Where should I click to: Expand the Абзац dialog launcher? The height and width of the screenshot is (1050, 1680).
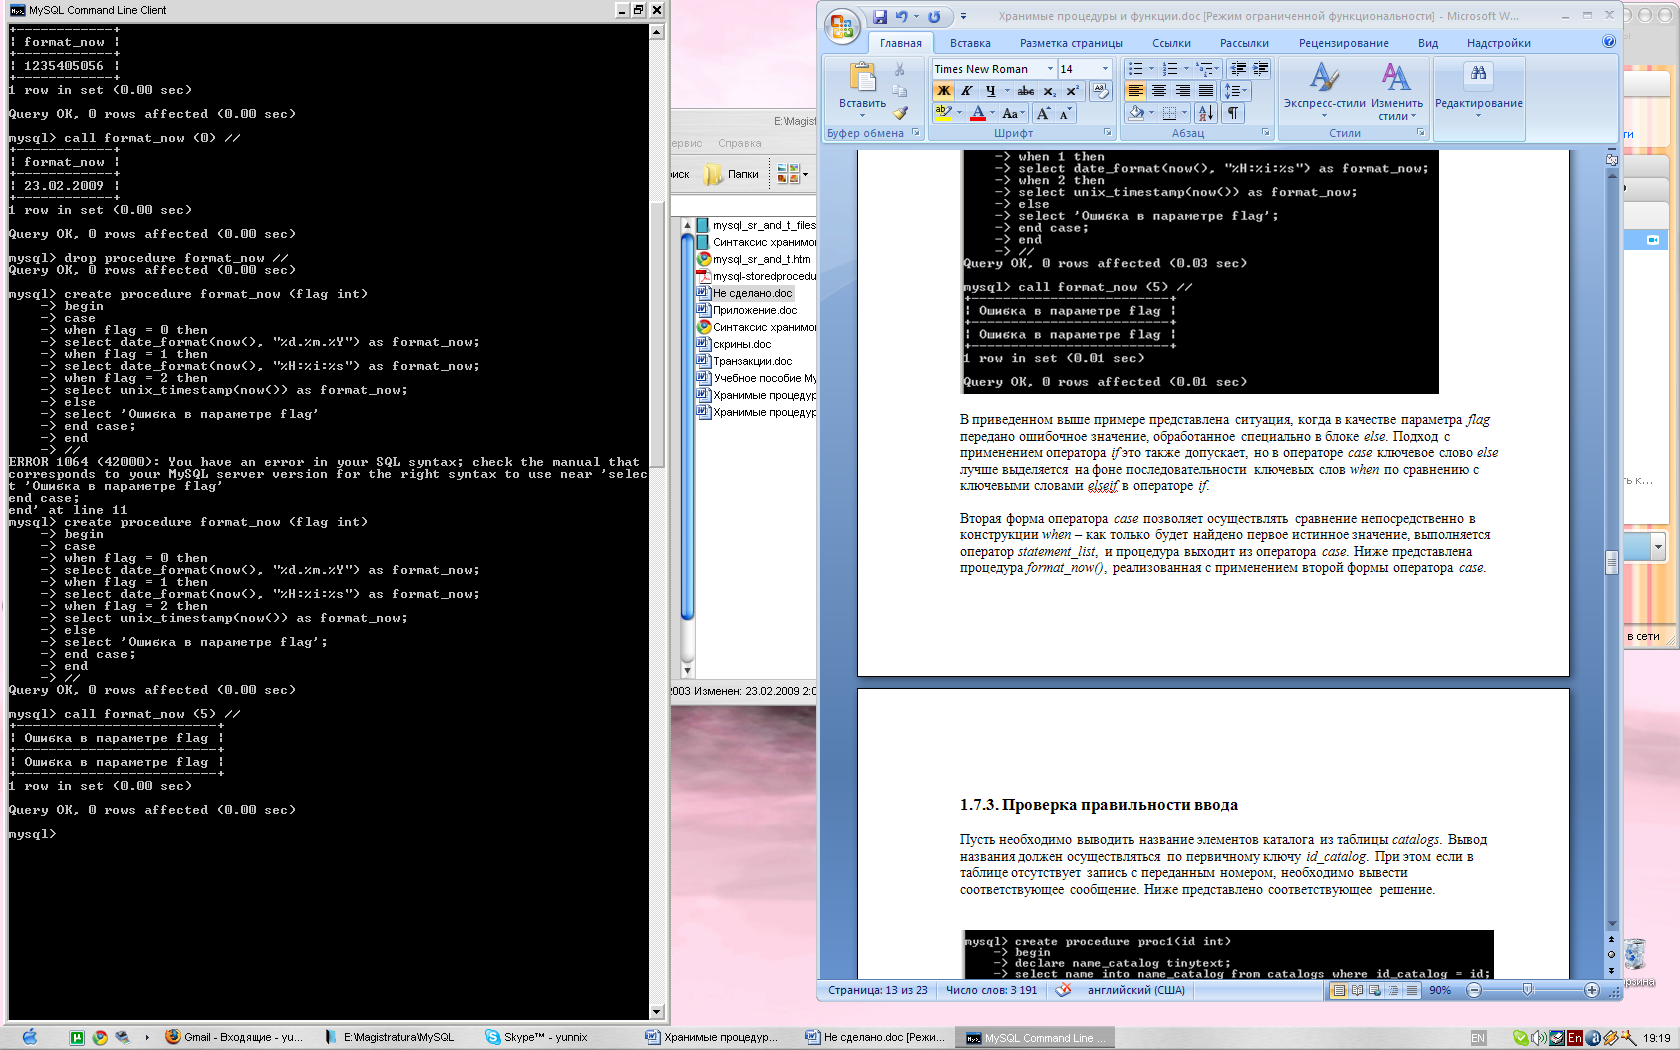1265,133
